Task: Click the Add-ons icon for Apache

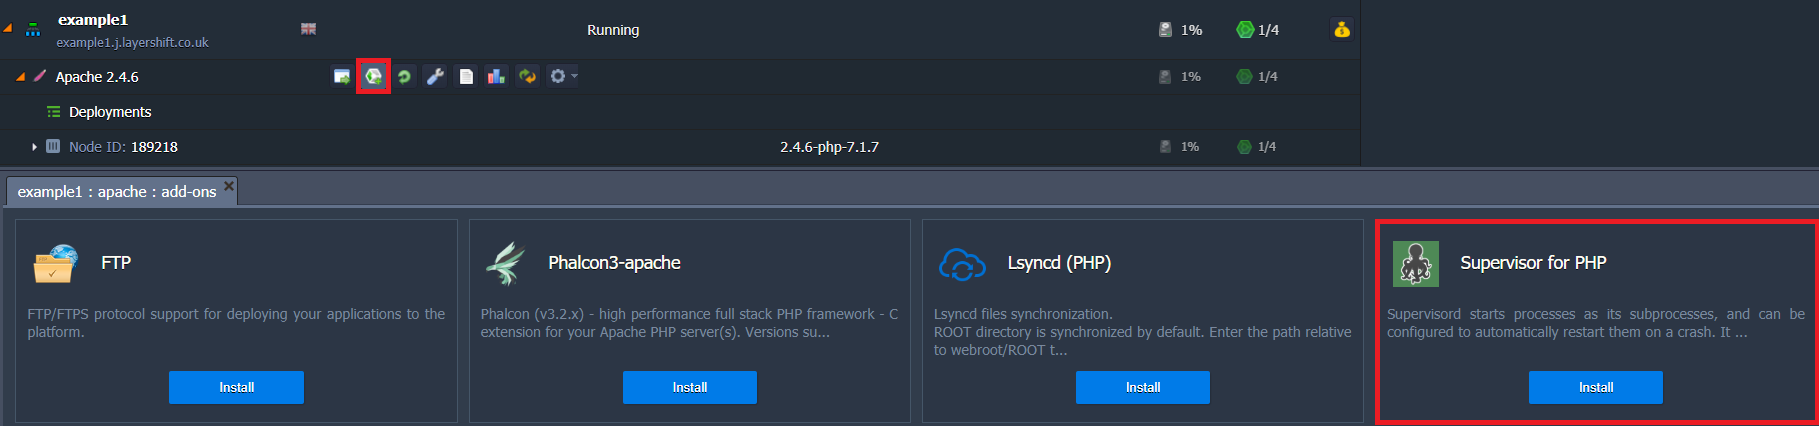Action: coord(373,76)
